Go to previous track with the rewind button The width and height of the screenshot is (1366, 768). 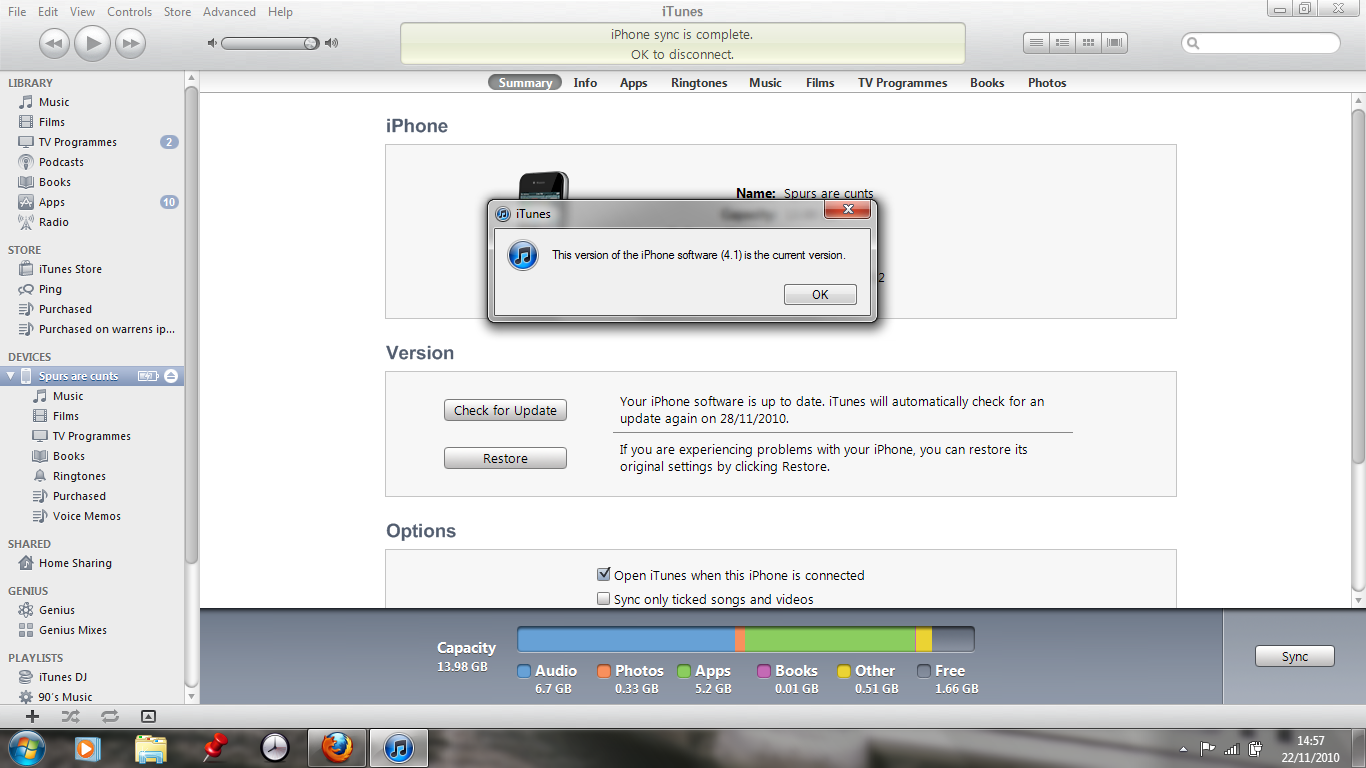54,43
